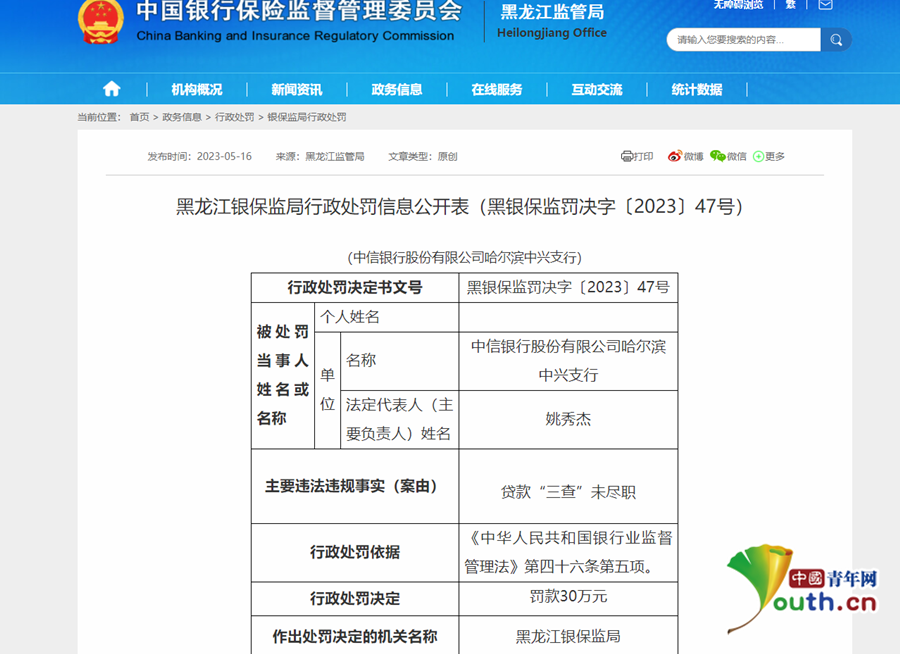Share via the WeChat 微信 icon
Screen dimensions: 900x654
tap(717, 156)
